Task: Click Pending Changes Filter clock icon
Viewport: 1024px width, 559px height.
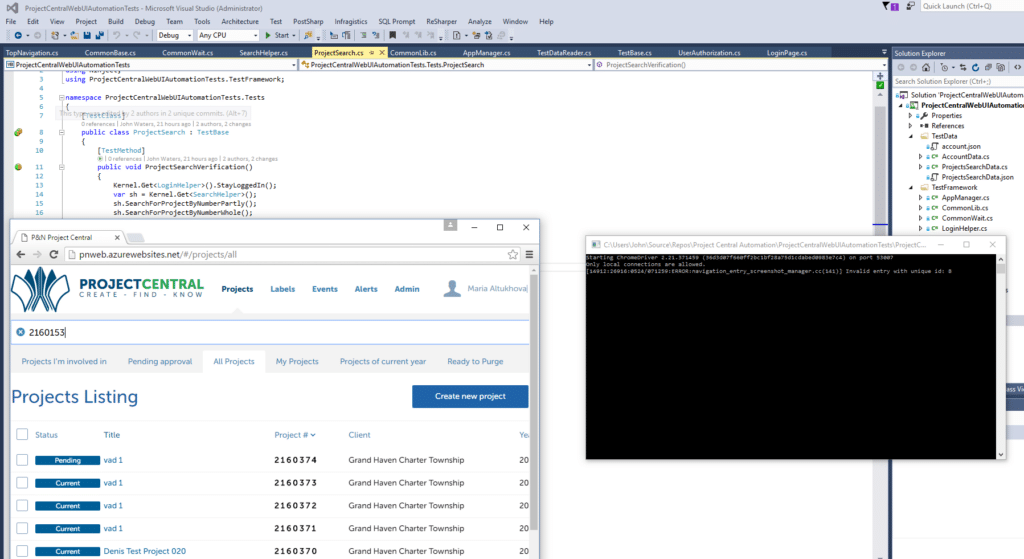Action: tap(945, 67)
